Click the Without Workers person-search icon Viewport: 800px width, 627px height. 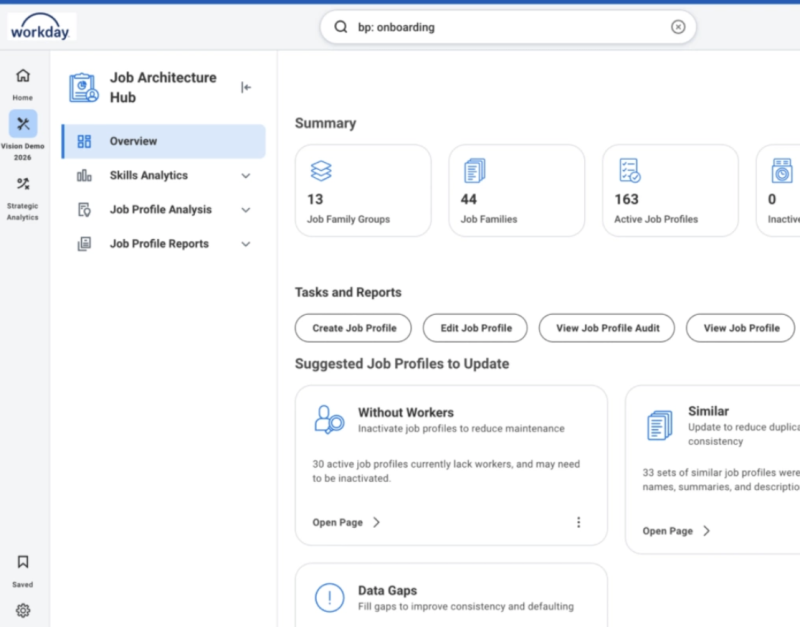[329, 419]
